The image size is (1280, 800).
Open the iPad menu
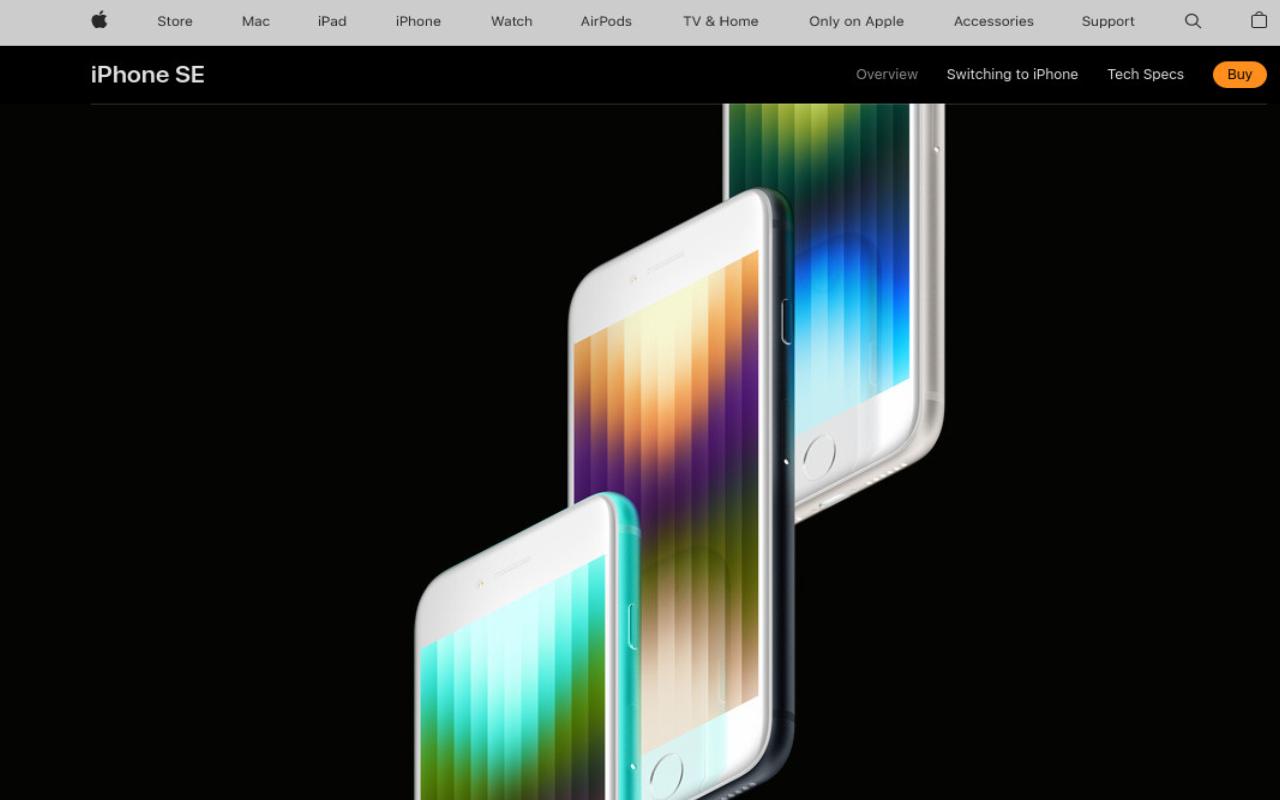(x=332, y=21)
